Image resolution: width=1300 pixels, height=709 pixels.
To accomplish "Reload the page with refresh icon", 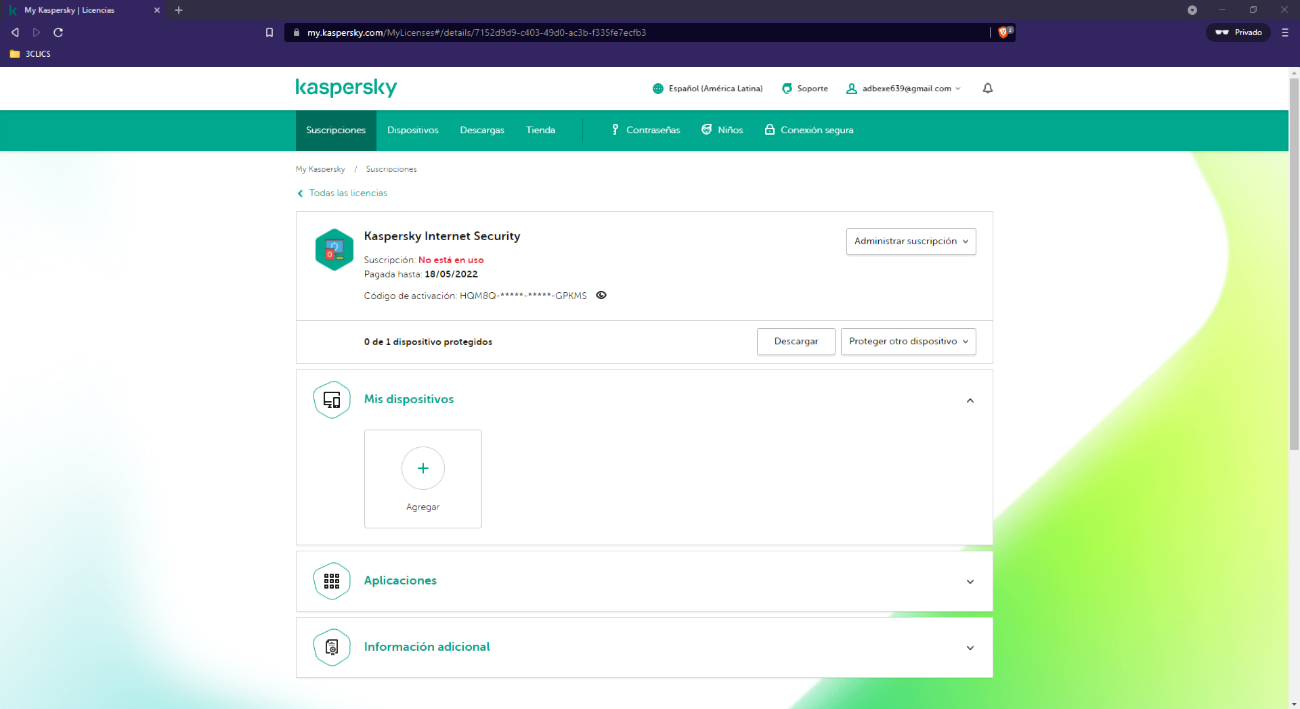I will point(58,32).
